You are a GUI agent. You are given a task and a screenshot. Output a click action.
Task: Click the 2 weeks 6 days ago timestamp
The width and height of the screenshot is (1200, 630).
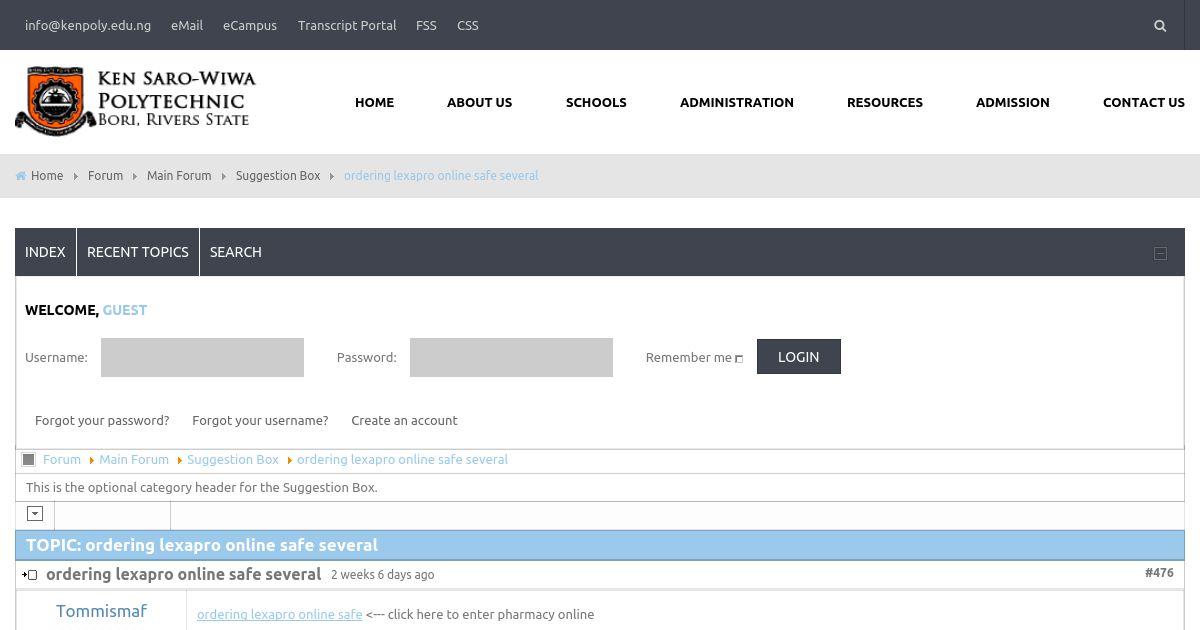pyautogui.click(x=383, y=575)
